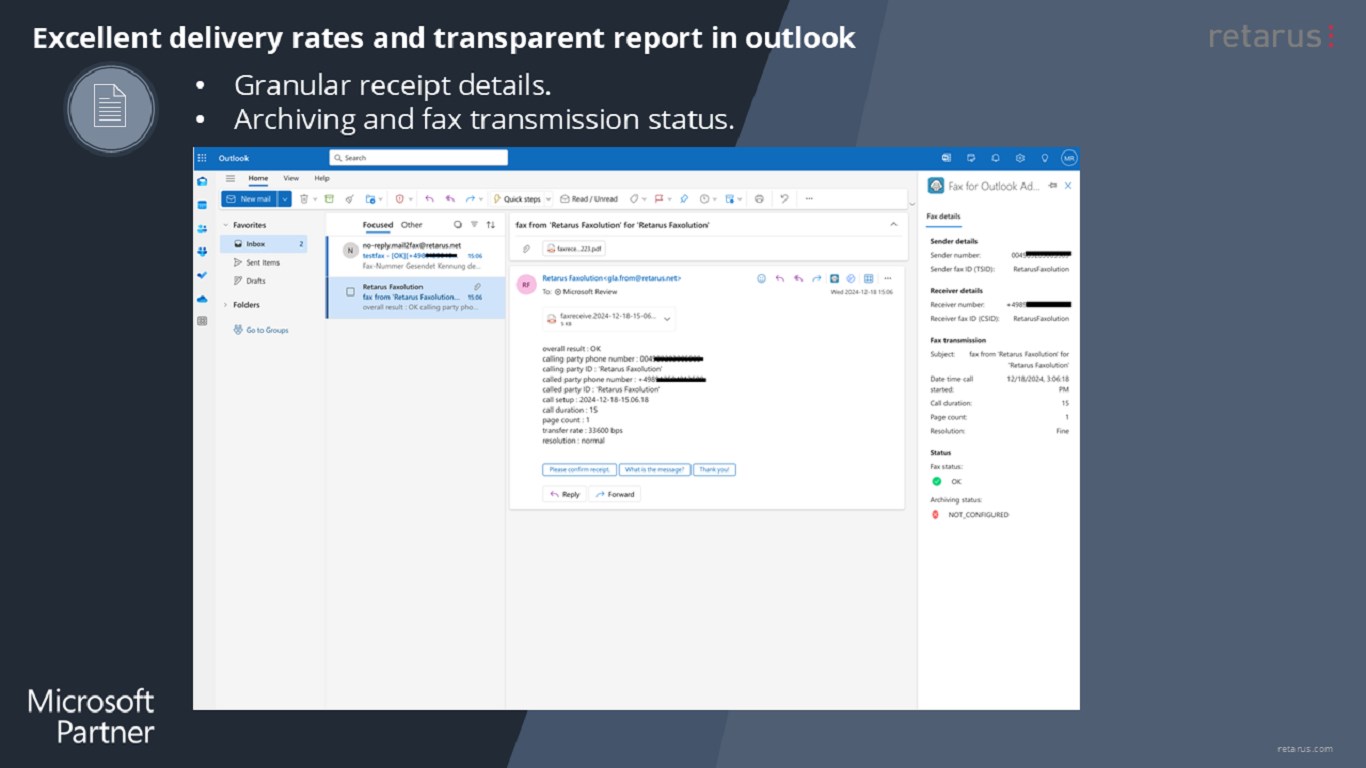Open the Inbox folder

pyautogui.click(x=264, y=244)
